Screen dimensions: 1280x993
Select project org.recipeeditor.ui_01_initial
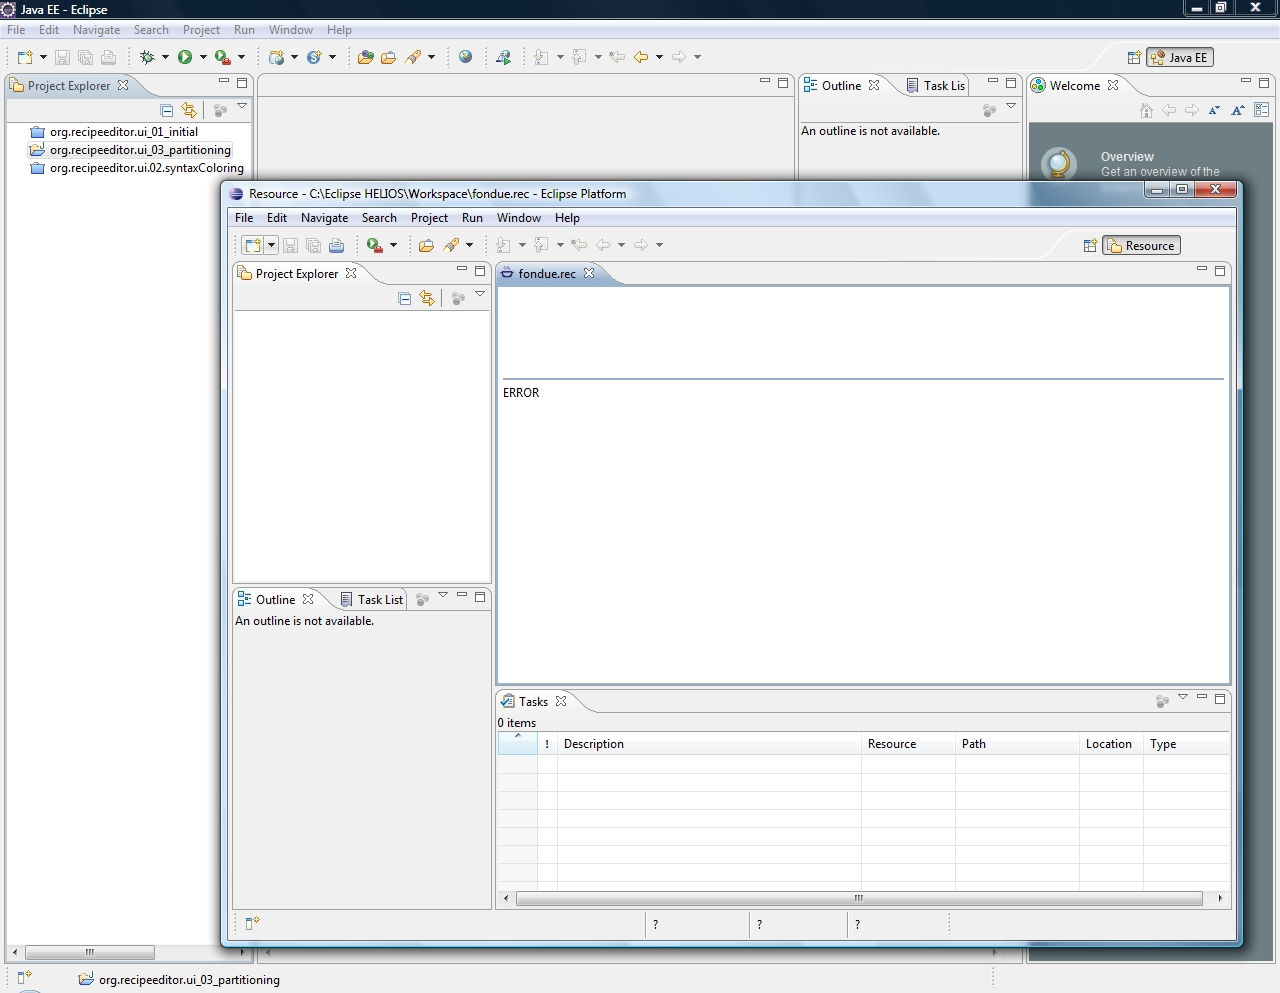124,132
